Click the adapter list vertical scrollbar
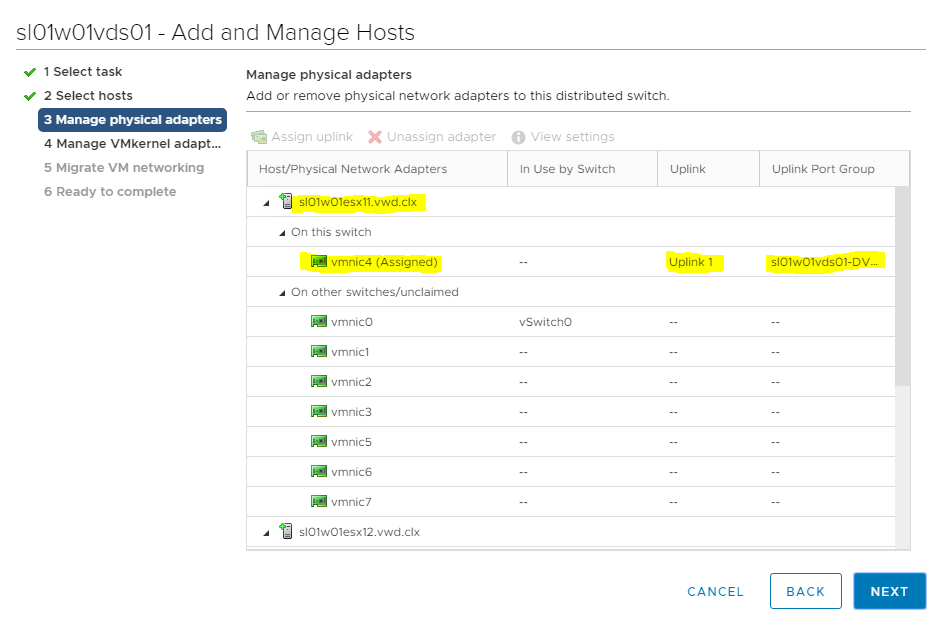940x621 pixels. tap(902, 287)
